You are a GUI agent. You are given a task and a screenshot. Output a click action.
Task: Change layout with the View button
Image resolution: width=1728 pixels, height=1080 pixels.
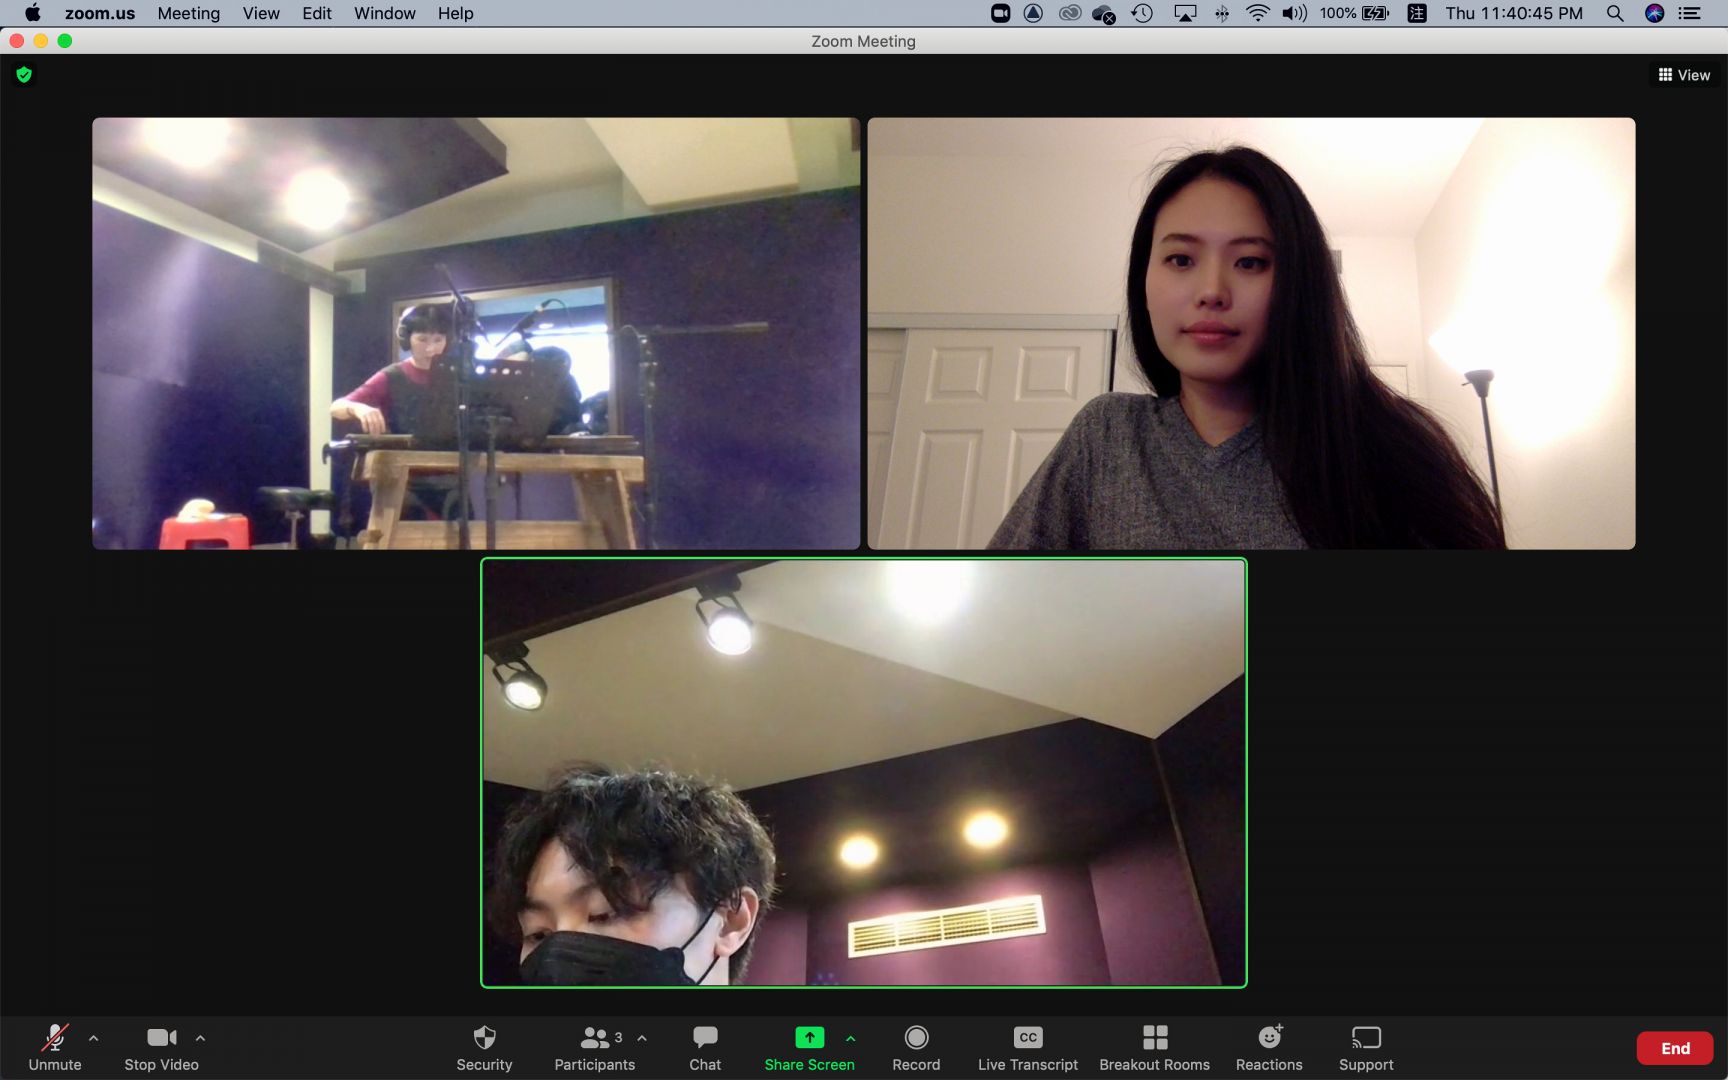pos(1684,75)
